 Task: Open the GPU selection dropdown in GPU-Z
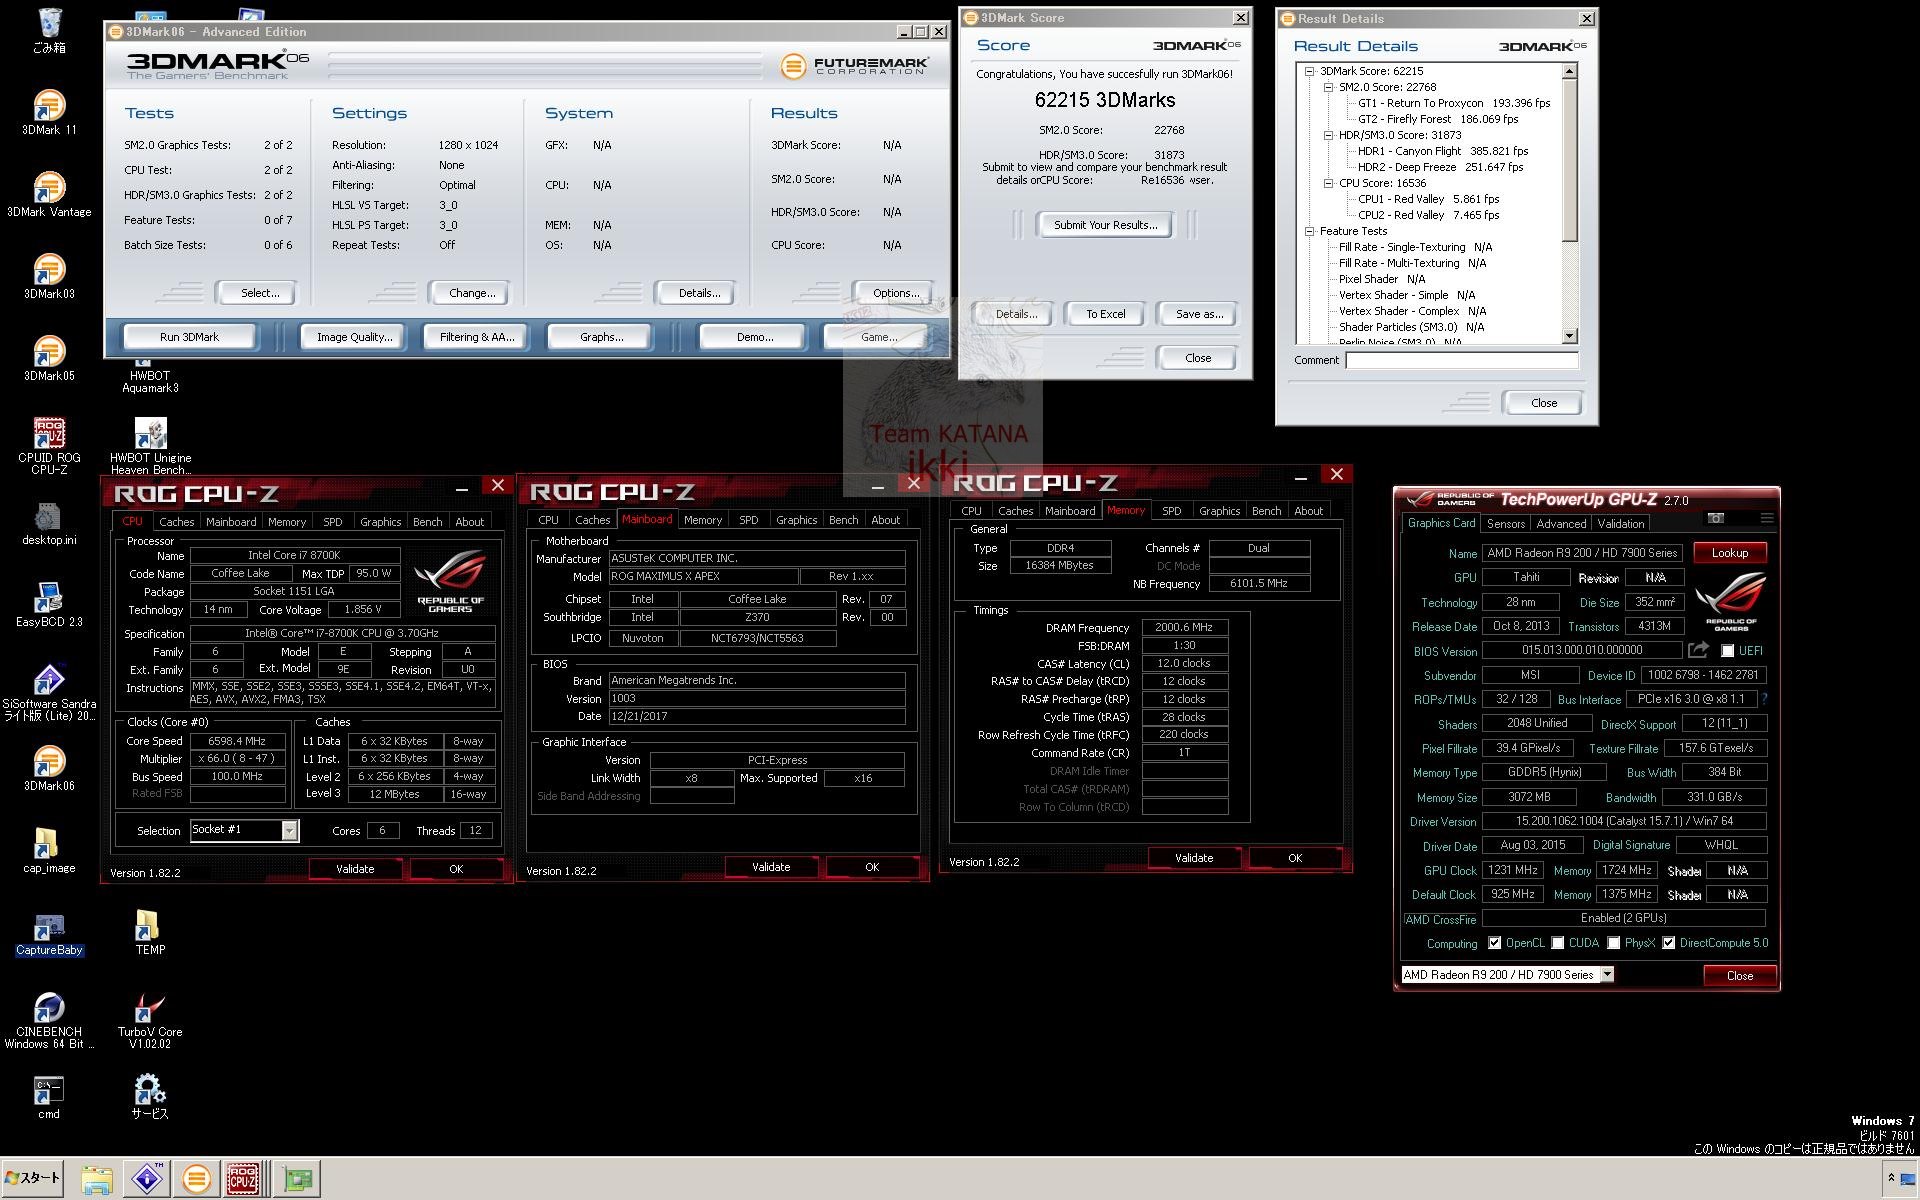click(1607, 974)
